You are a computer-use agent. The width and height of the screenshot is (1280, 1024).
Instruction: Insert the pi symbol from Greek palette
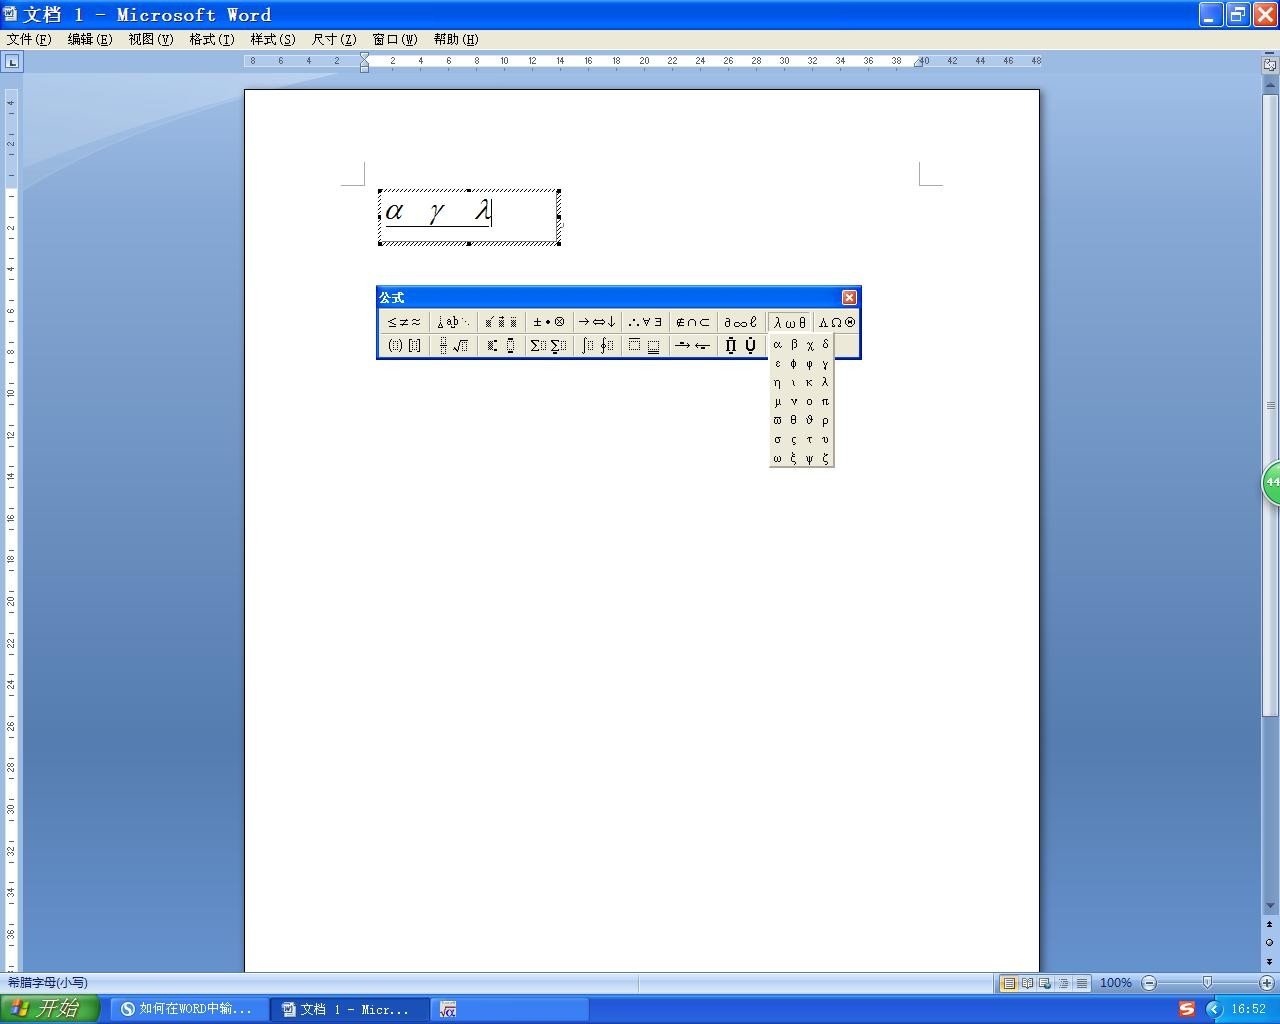point(825,402)
